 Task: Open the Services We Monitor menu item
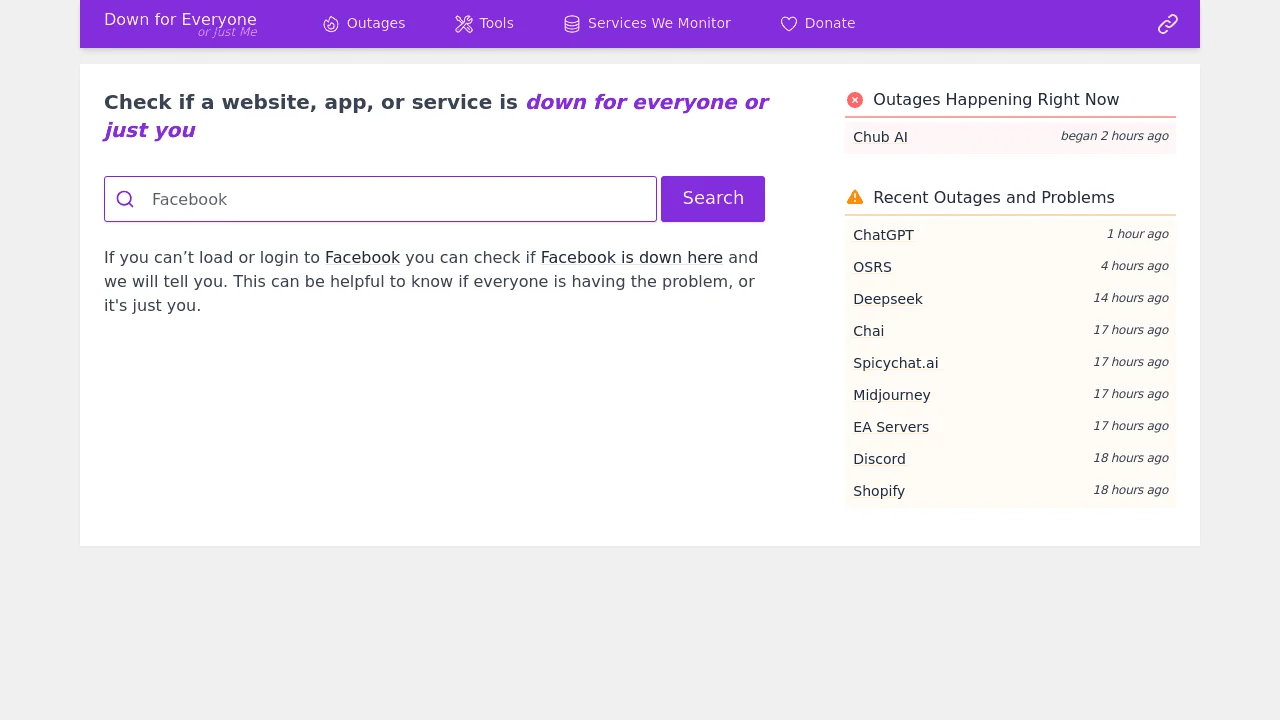click(658, 24)
